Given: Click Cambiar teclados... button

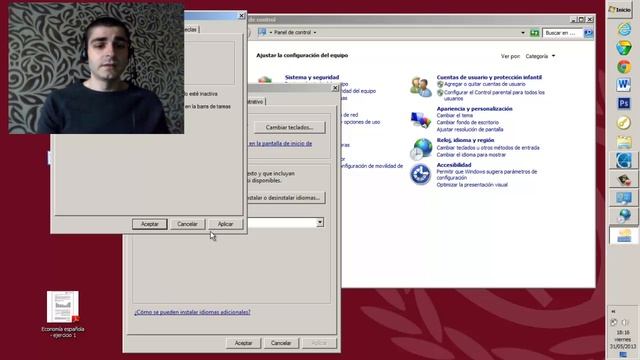Looking at the screenshot, I should (x=289, y=127).
